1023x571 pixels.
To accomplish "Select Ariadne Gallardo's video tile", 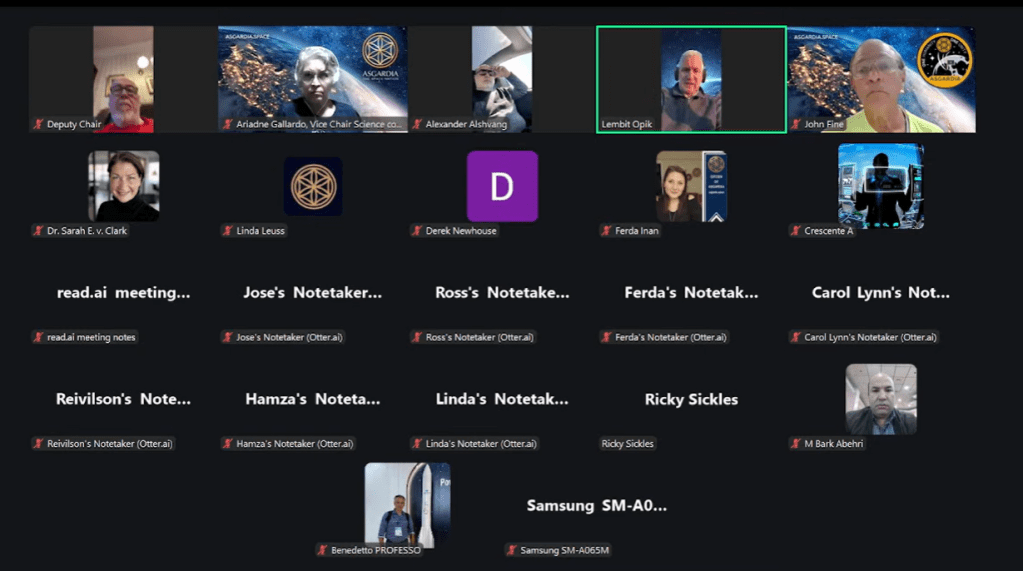I will tap(313, 78).
